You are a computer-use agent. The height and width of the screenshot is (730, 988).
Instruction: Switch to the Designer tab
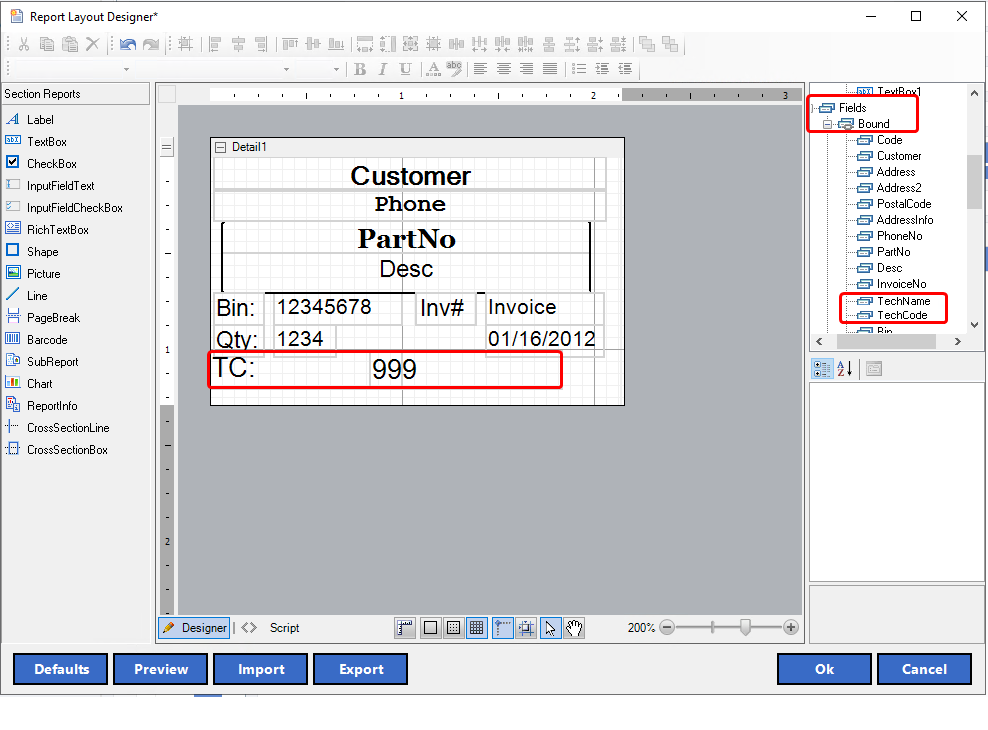pos(195,628)
